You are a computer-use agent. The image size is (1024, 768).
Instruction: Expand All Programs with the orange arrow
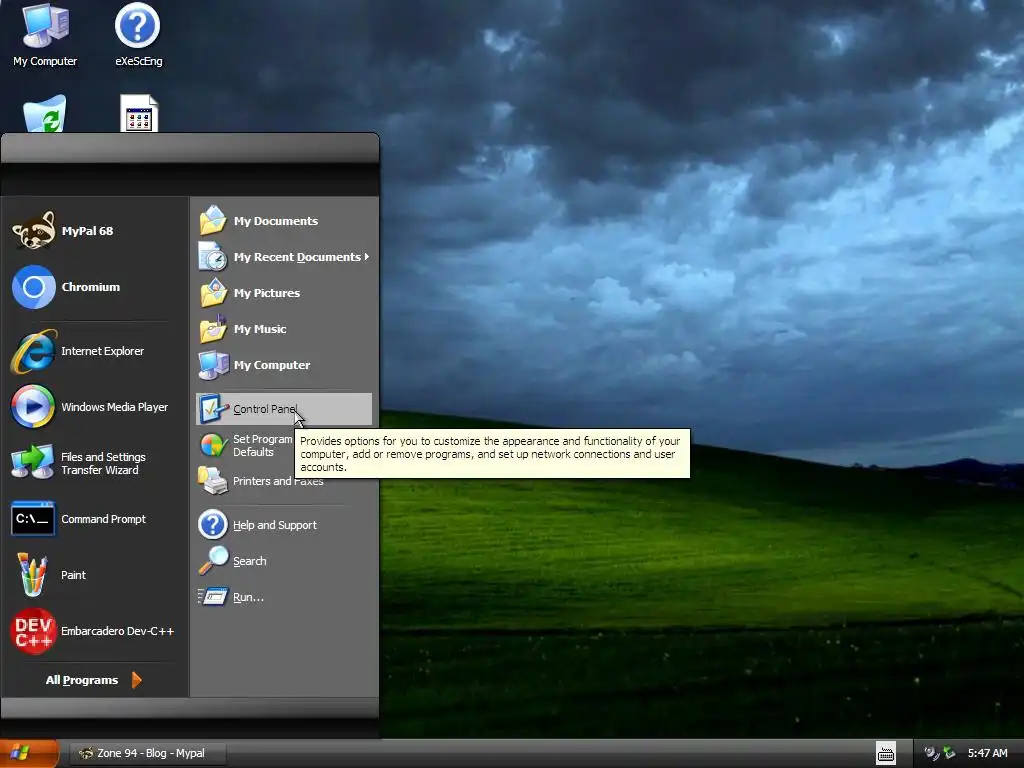pos(136,680)
